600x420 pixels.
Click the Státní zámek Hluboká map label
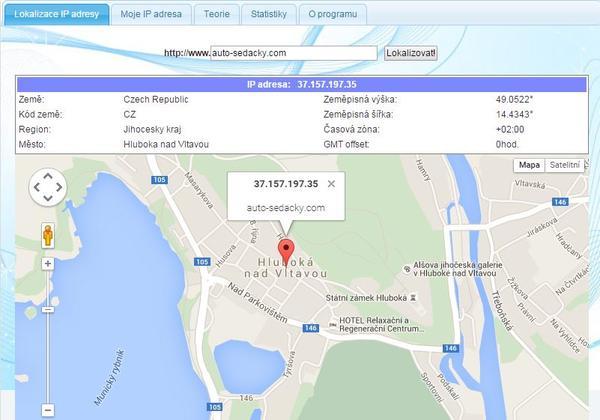[368, 298]
